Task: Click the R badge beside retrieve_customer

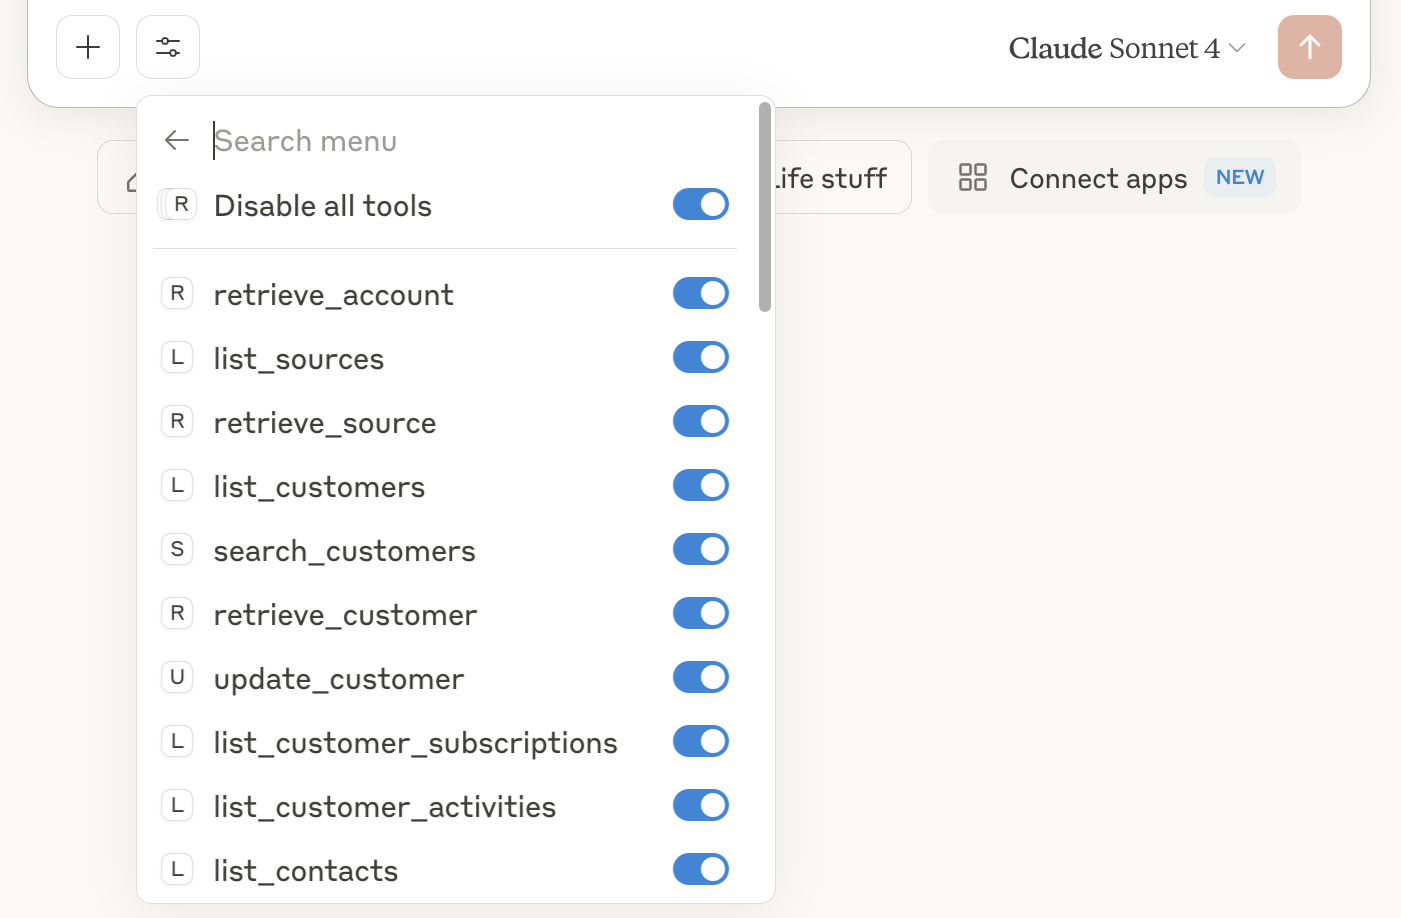Action: (177, 613)
